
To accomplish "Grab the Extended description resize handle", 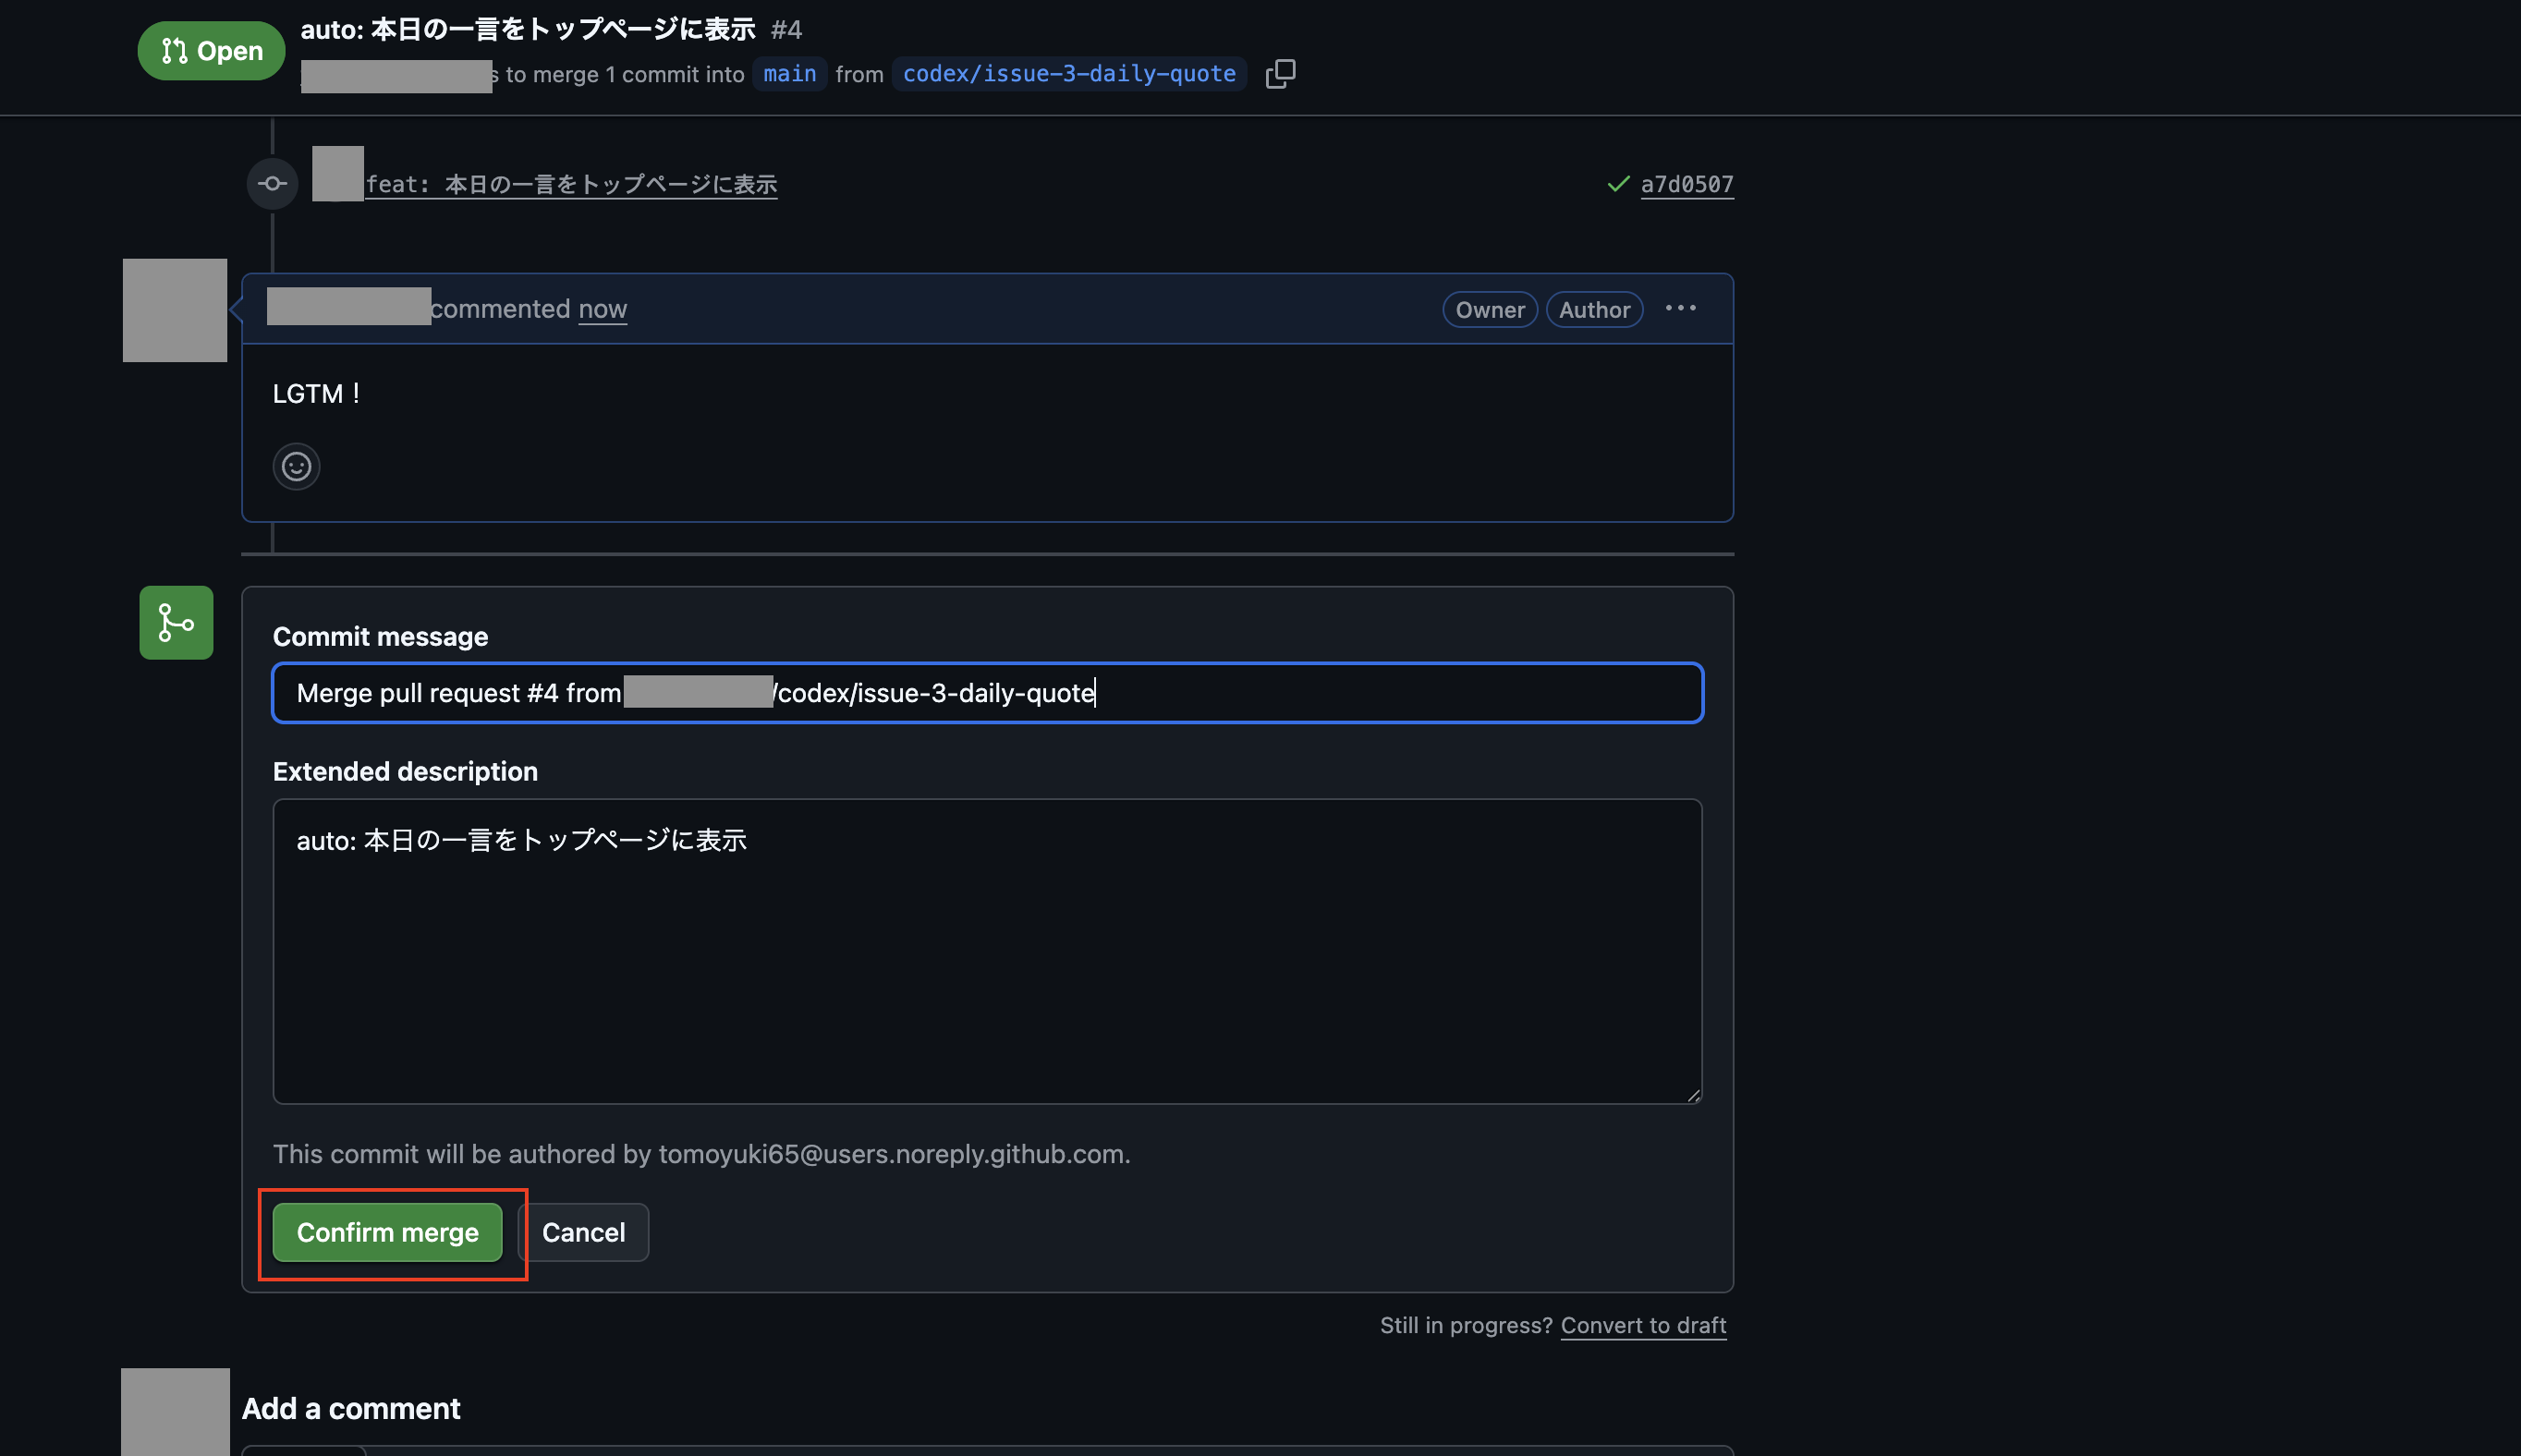I will (1693, 1095).
